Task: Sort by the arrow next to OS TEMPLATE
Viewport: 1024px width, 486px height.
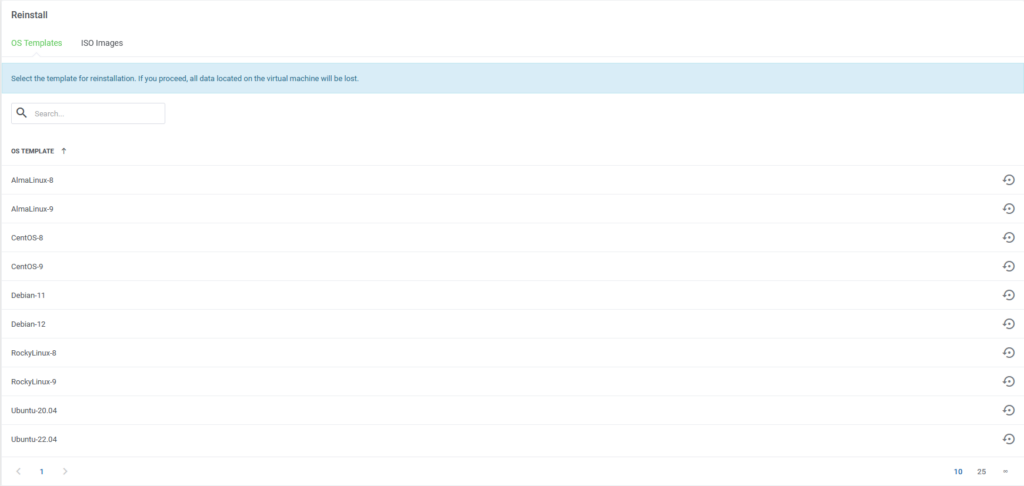Action: tap(63, 151)
